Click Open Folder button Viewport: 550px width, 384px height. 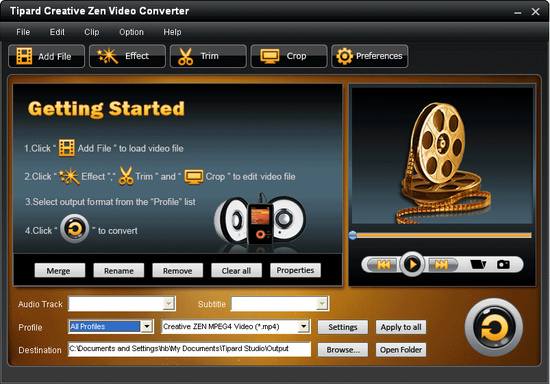coord(401,350)
